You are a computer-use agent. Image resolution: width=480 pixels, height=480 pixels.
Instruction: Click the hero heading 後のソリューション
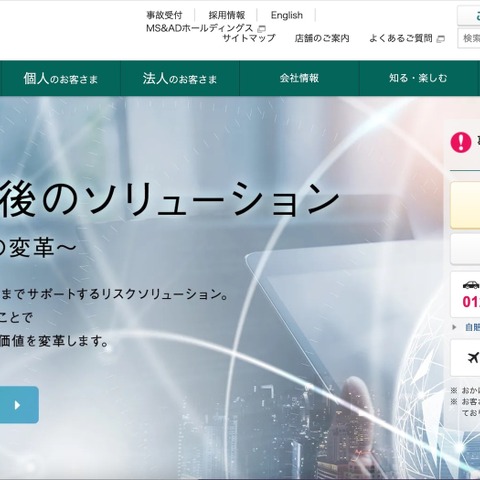tap(169, 199)
